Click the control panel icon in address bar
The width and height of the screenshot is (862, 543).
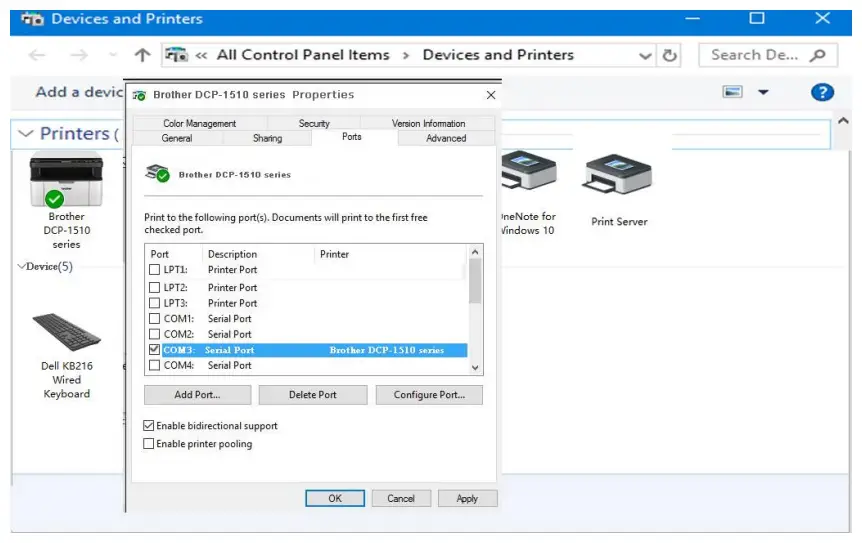176,55
